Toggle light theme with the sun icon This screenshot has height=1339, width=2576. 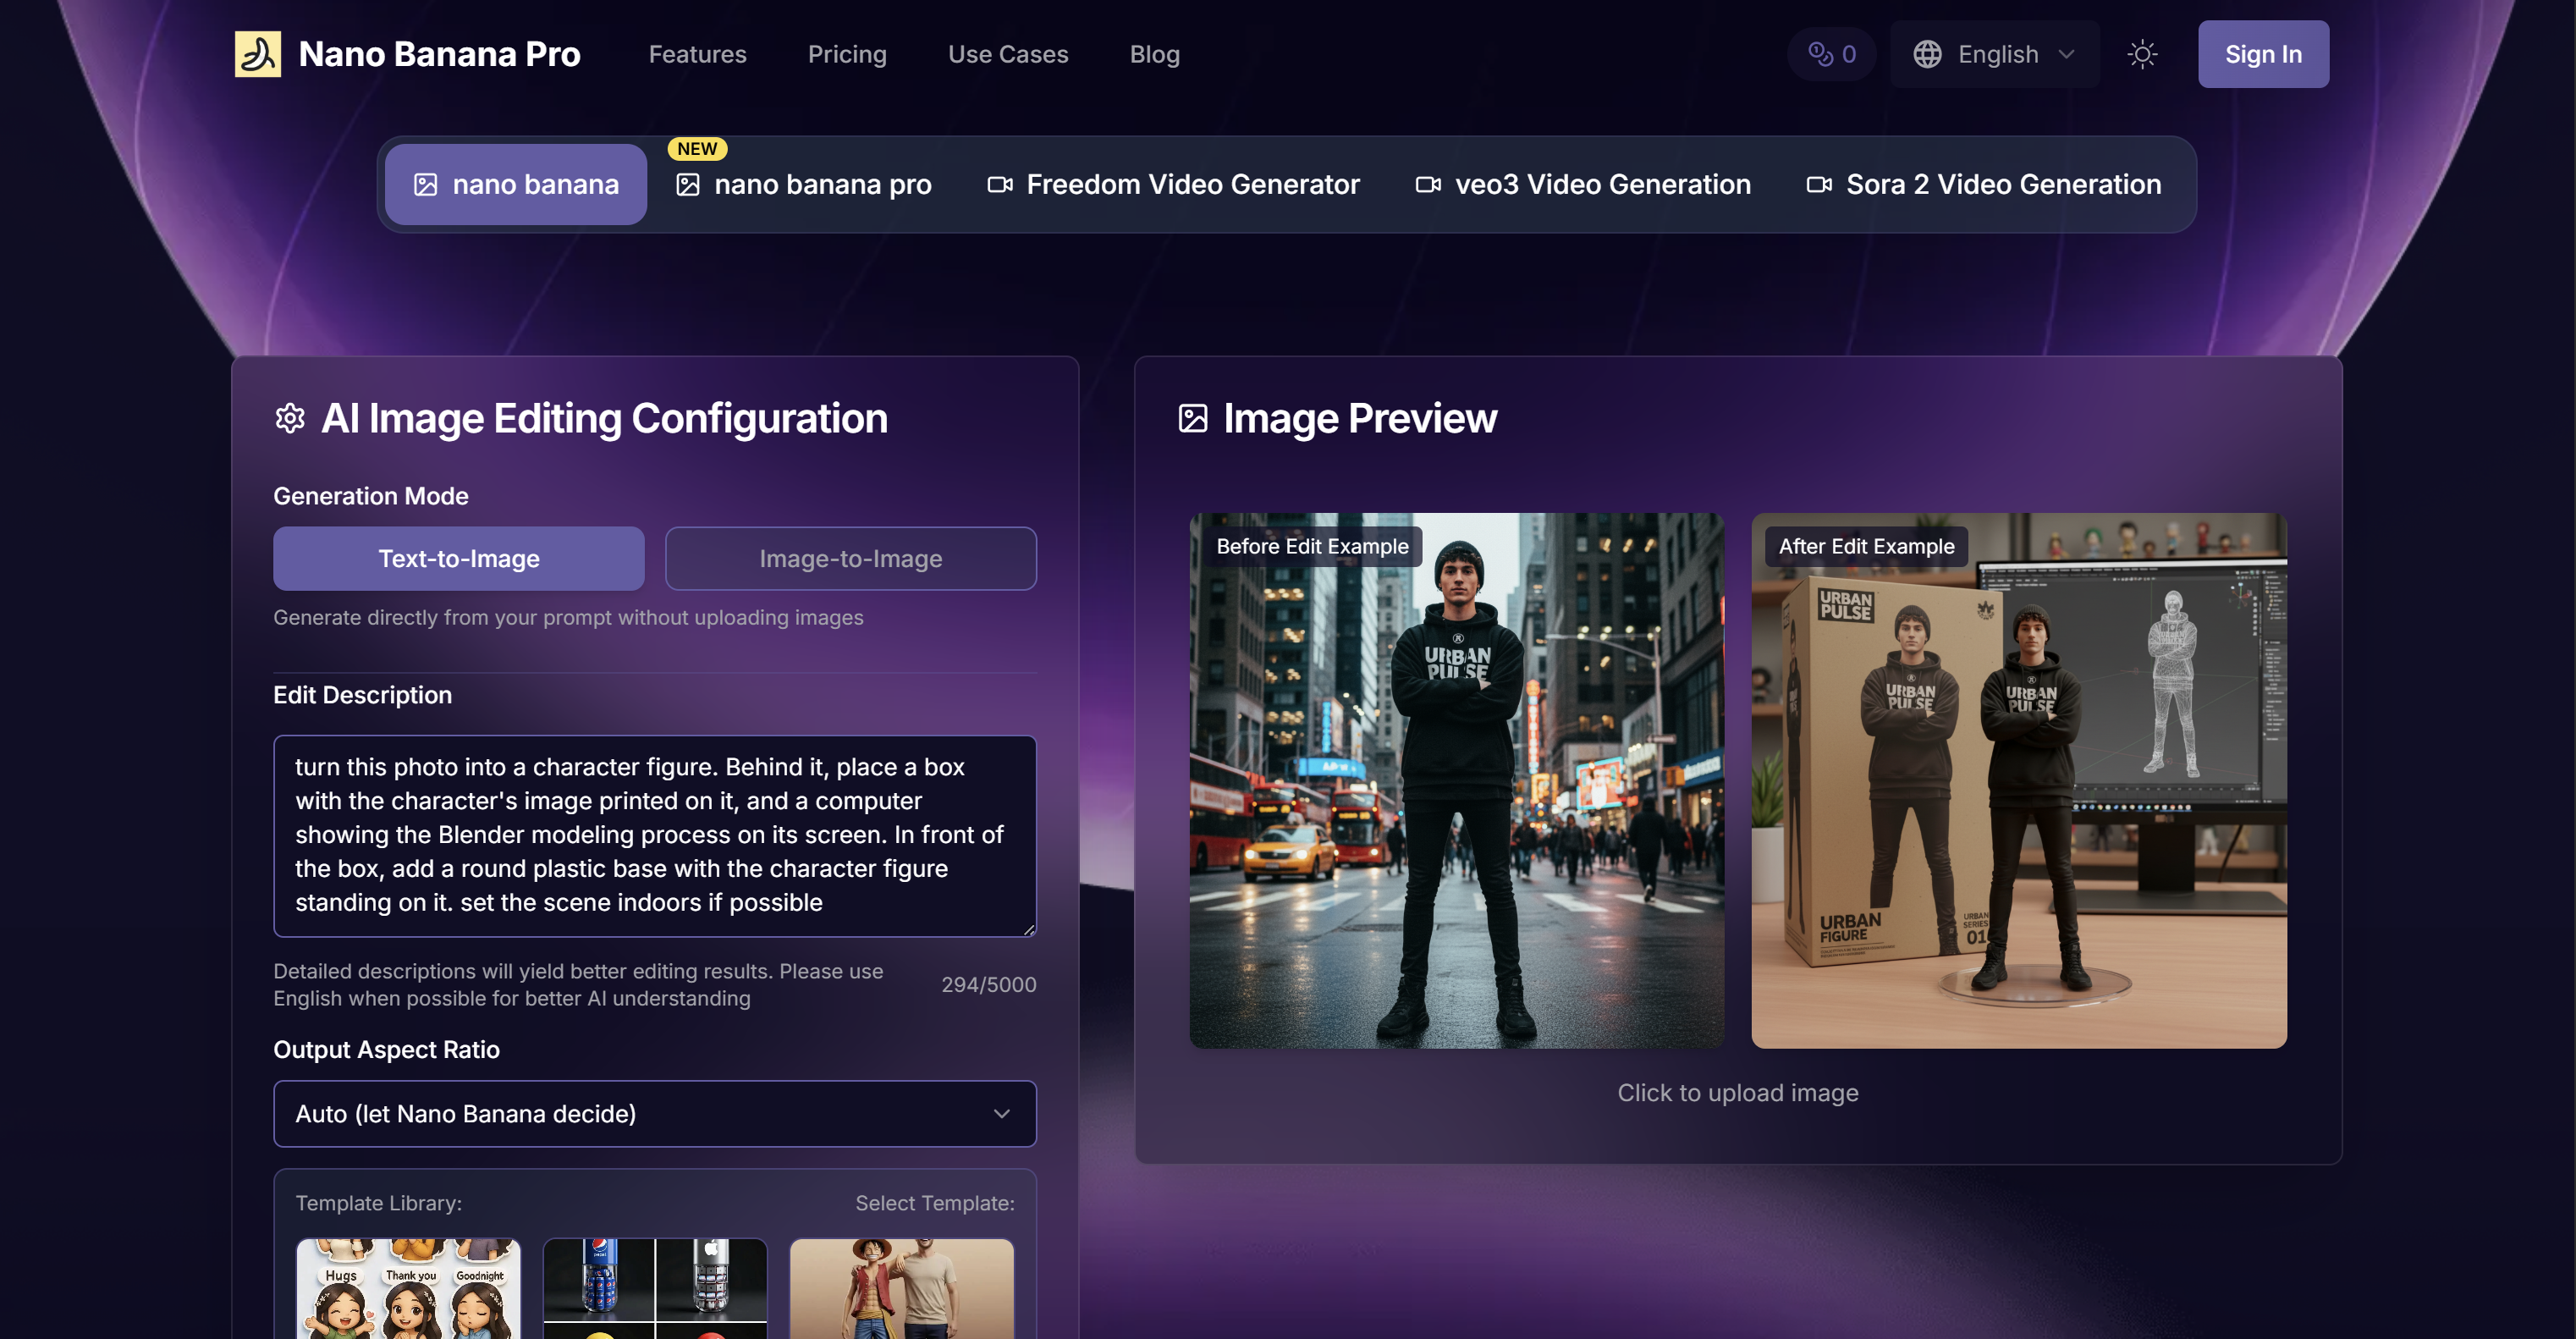[2142, 54]
